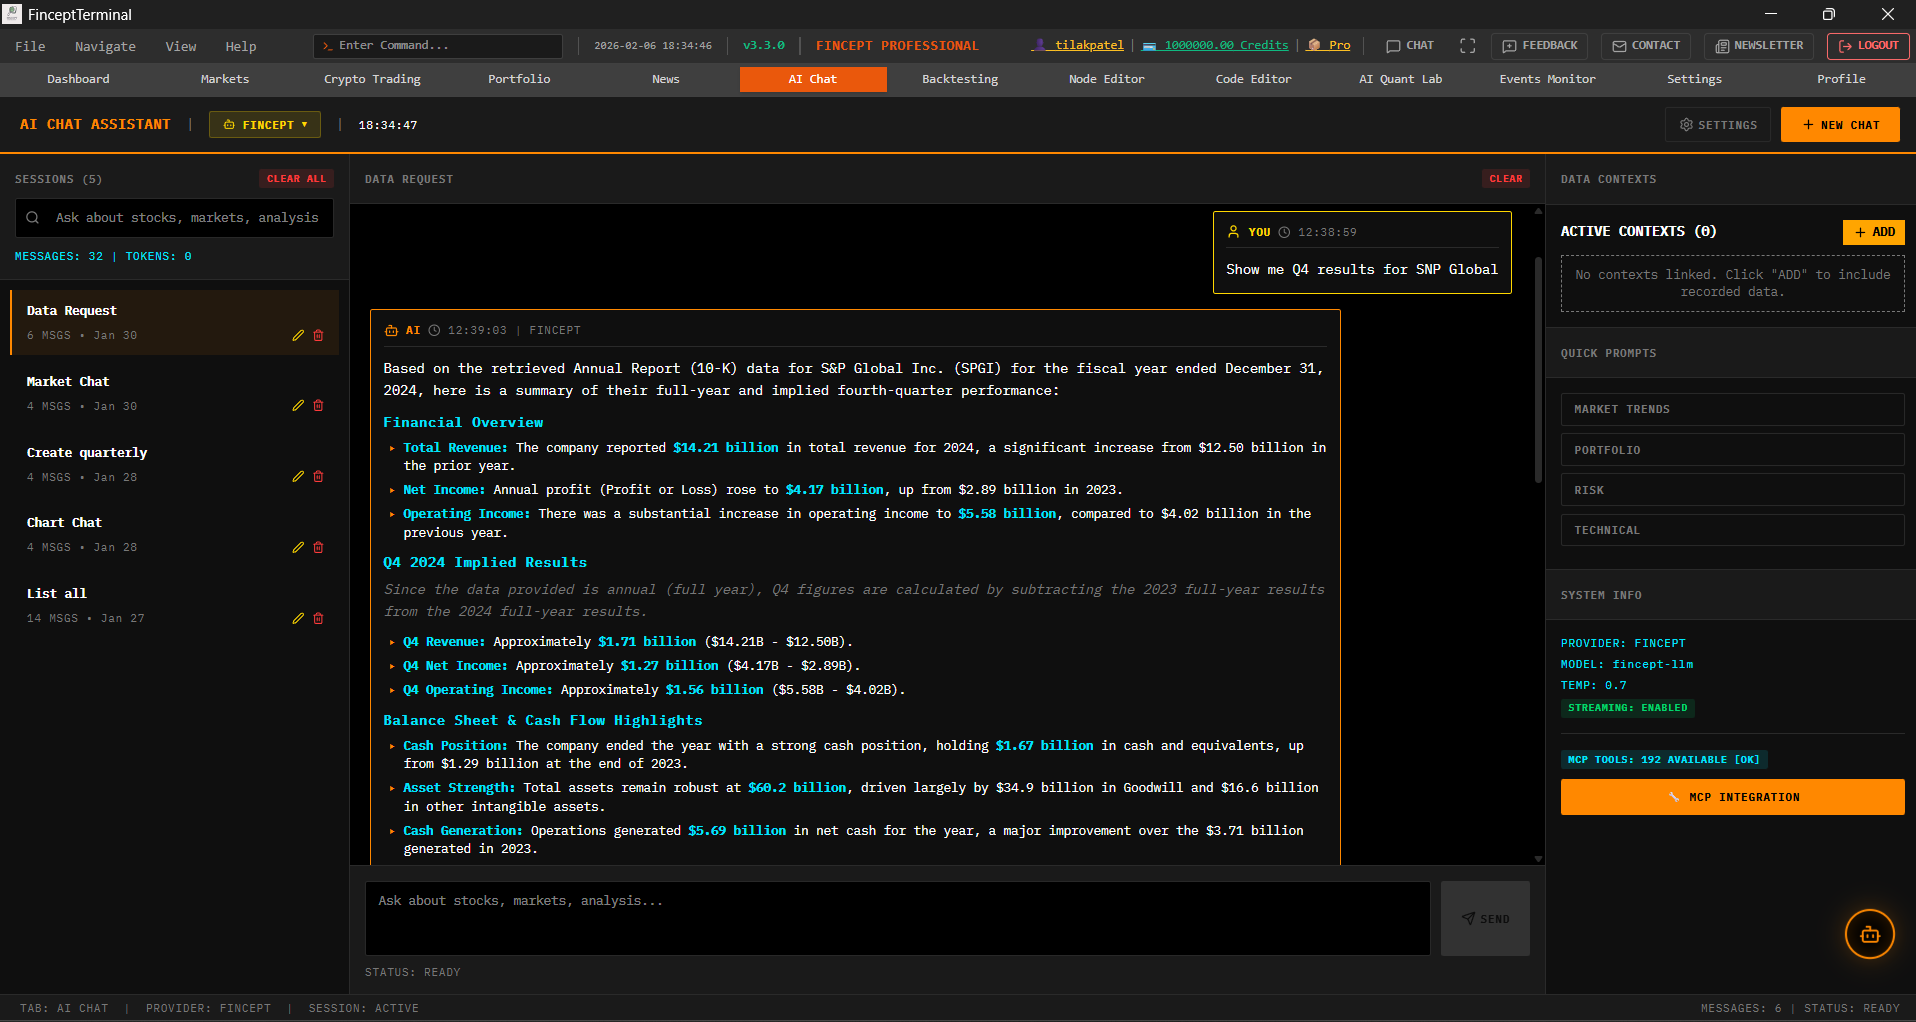The width and height of the screenshot is (1916, 1022).
Task: Clear all chat sessions
Action: point(296,179)
